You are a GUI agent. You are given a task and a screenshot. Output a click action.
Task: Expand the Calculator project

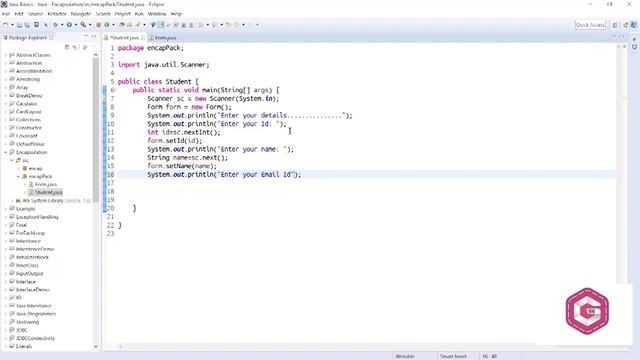[x=6, y=104]
